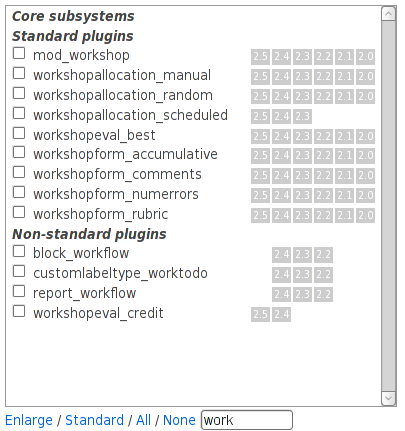This screenshot has height=431, width=405.
Task: Toggle the workshopform_rubric checkbox
Action: [19, 212]
